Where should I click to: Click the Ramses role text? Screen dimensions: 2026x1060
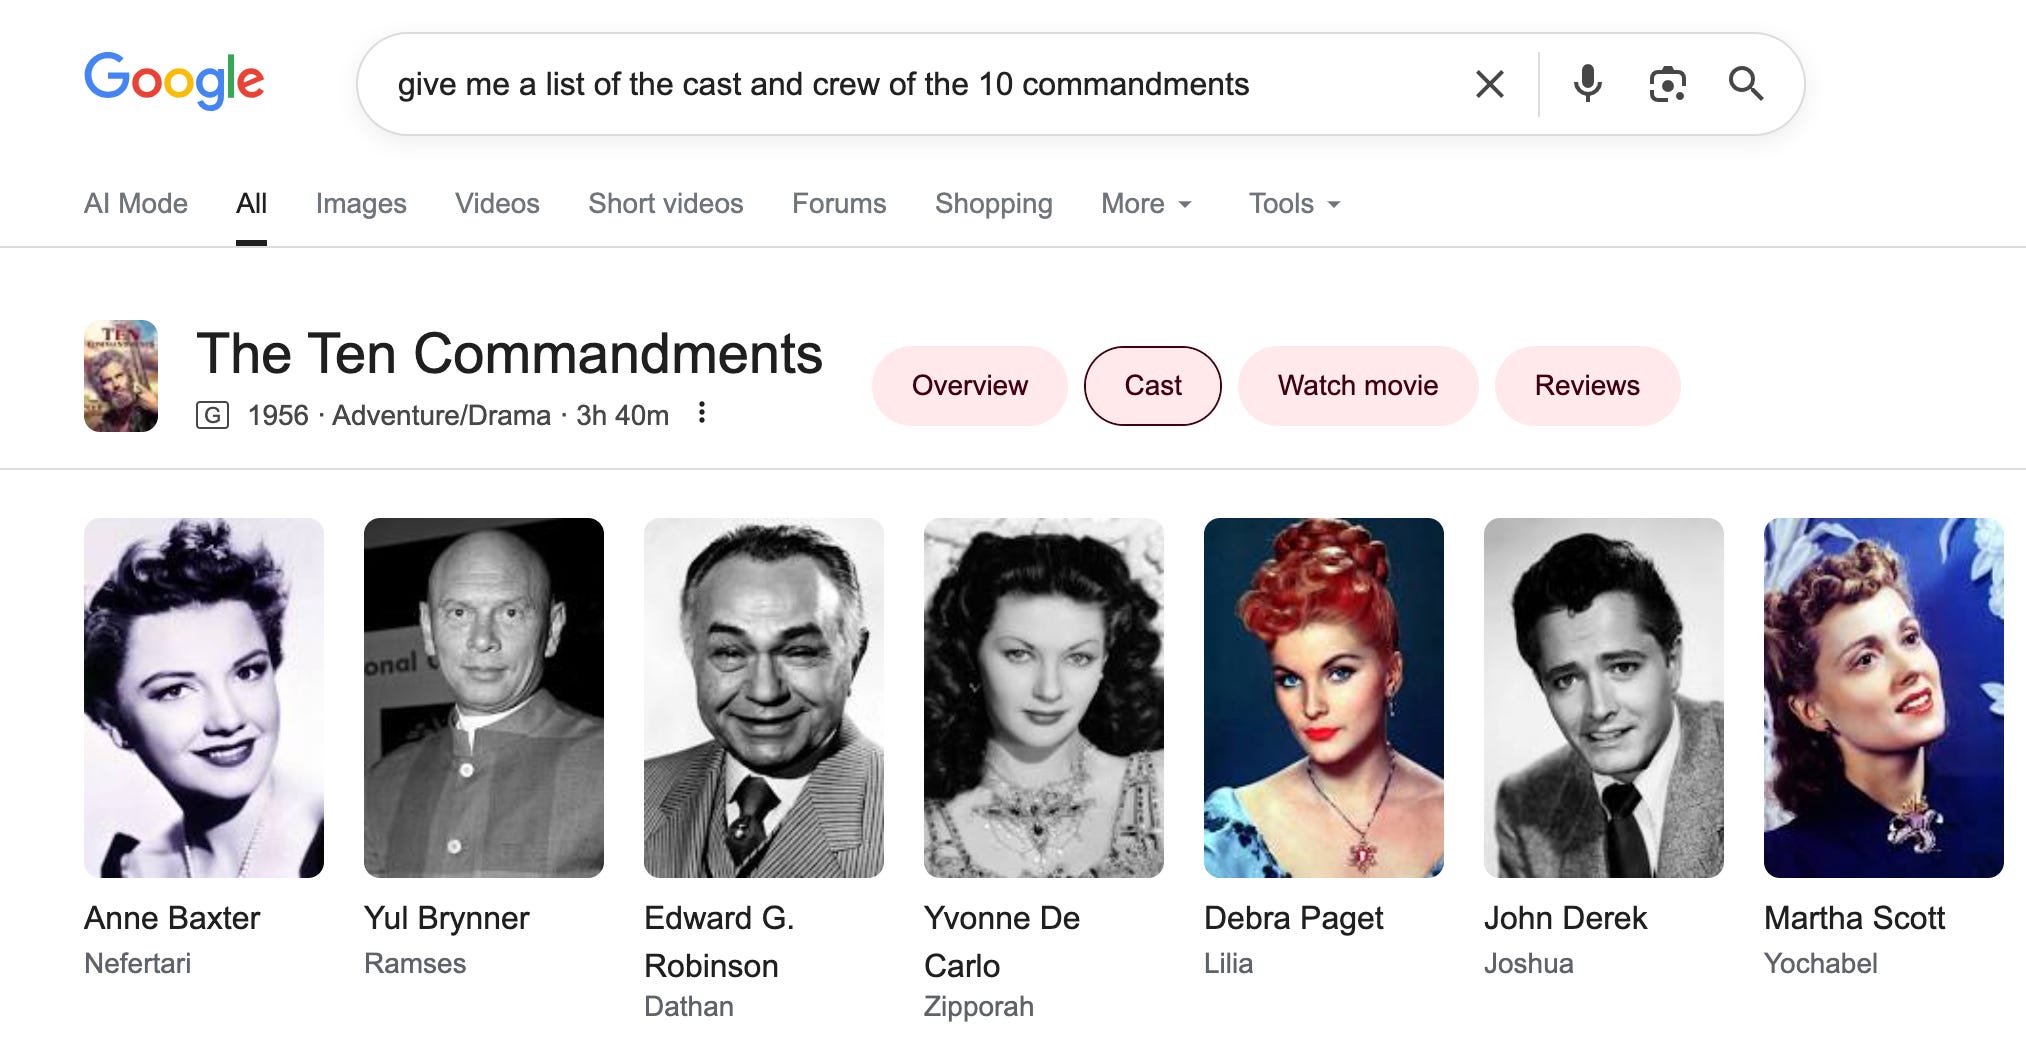[x=415, y=964]
